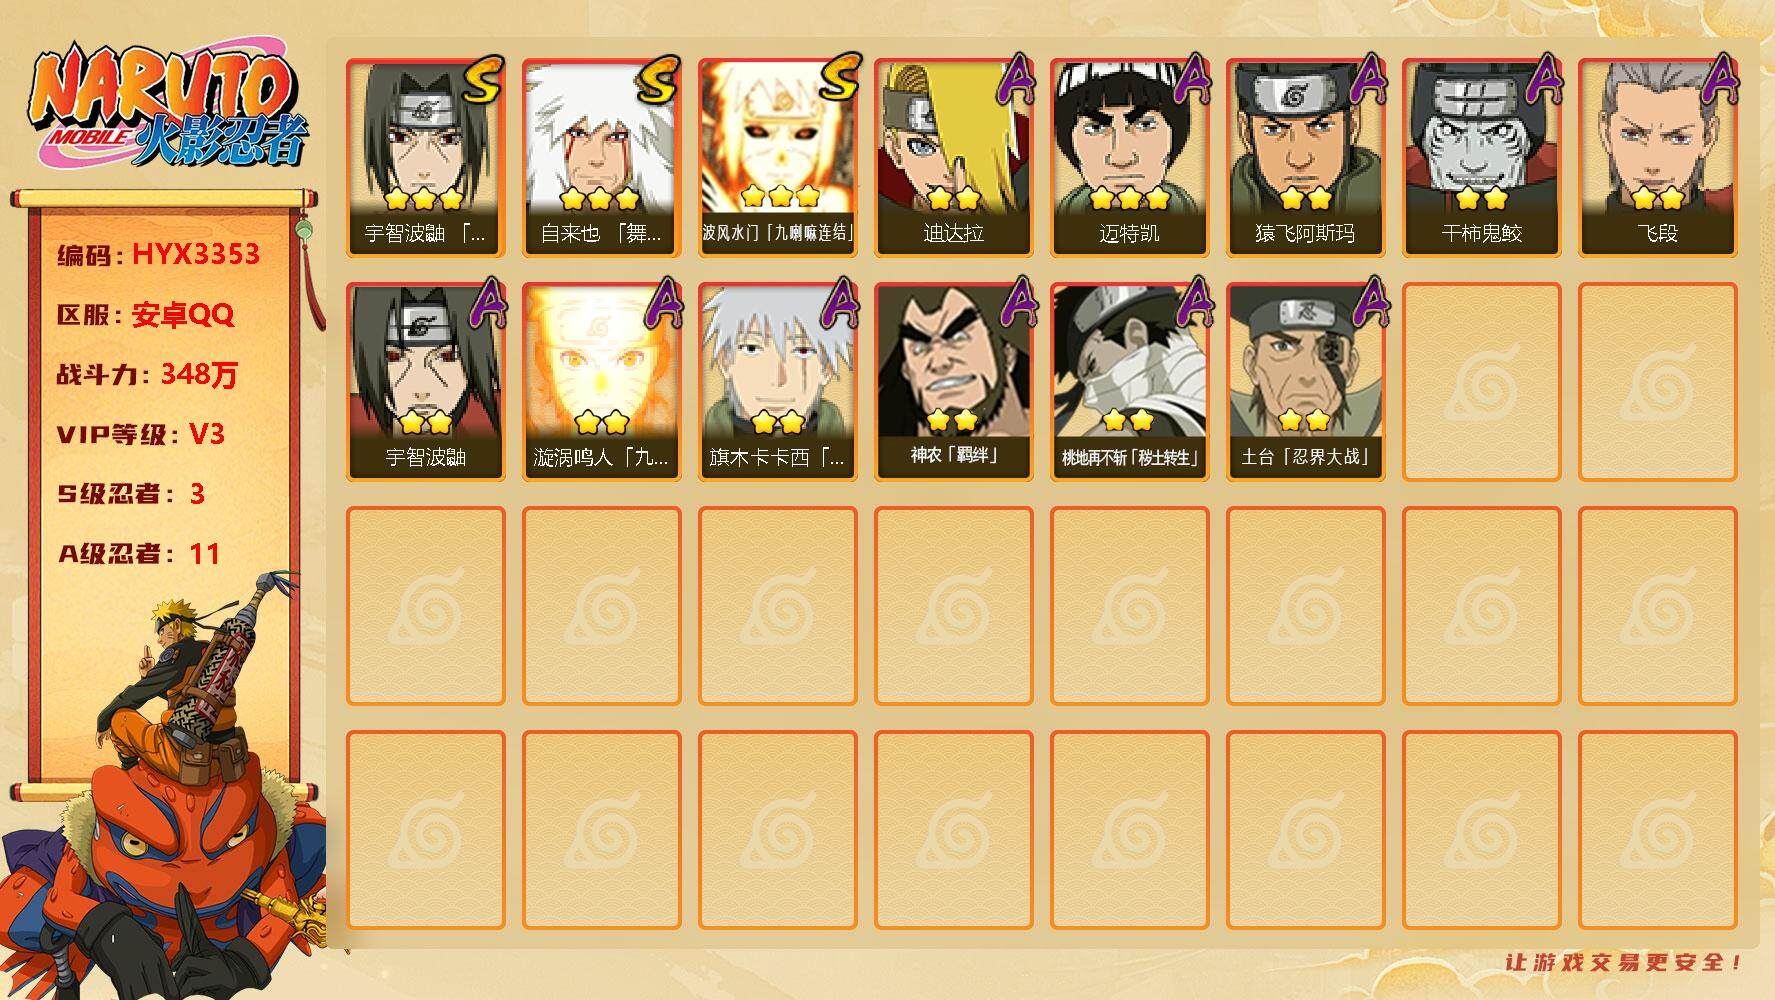Click the first empty slot after 土台

[x=1481, y=382]
